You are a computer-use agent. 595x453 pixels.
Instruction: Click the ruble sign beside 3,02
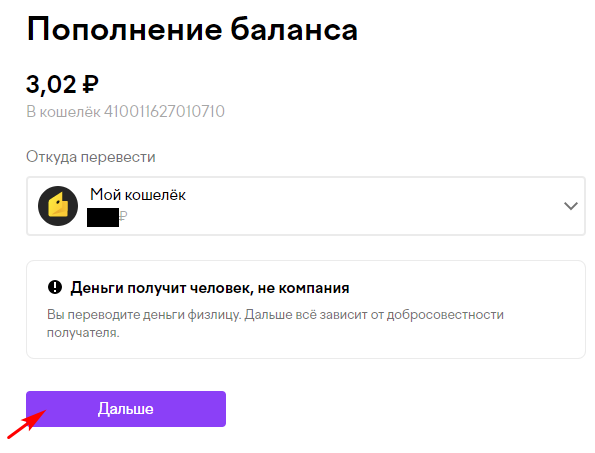90,84
